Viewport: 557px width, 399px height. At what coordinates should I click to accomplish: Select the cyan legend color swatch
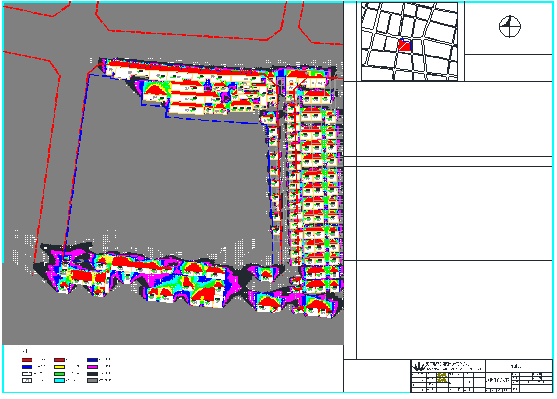click(x=59, y=380)
